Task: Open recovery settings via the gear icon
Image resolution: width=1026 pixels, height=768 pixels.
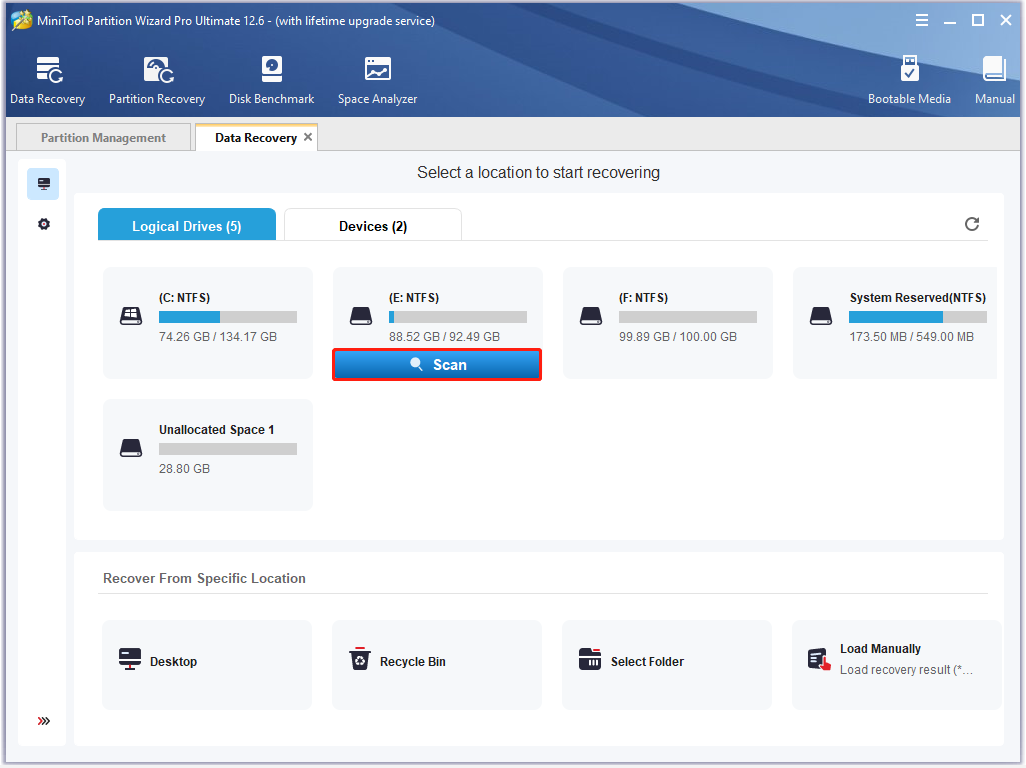Action: tap(42, 224)
